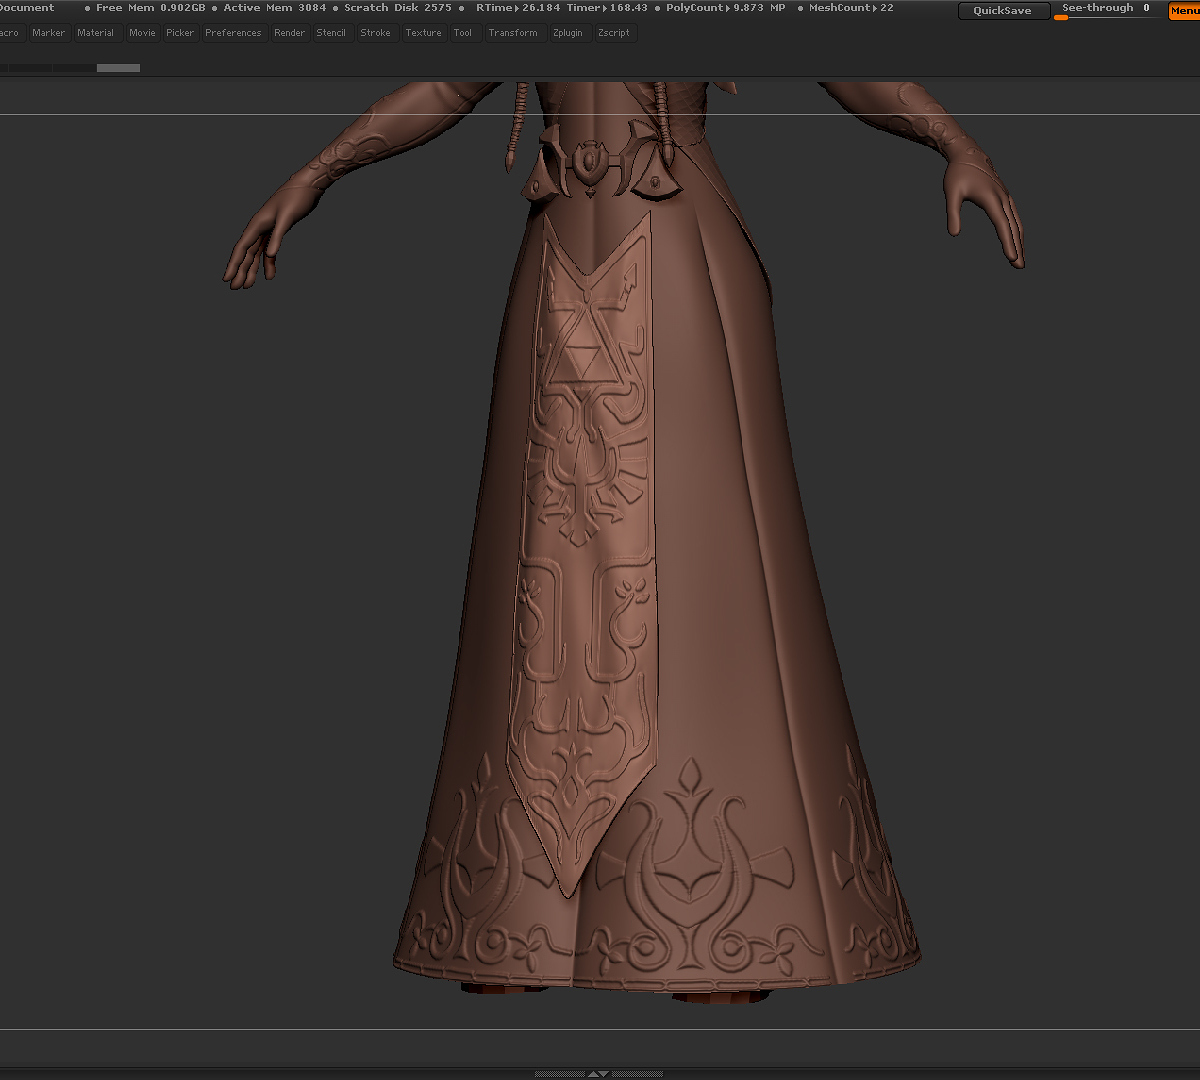Open the Marker menu

48,33
